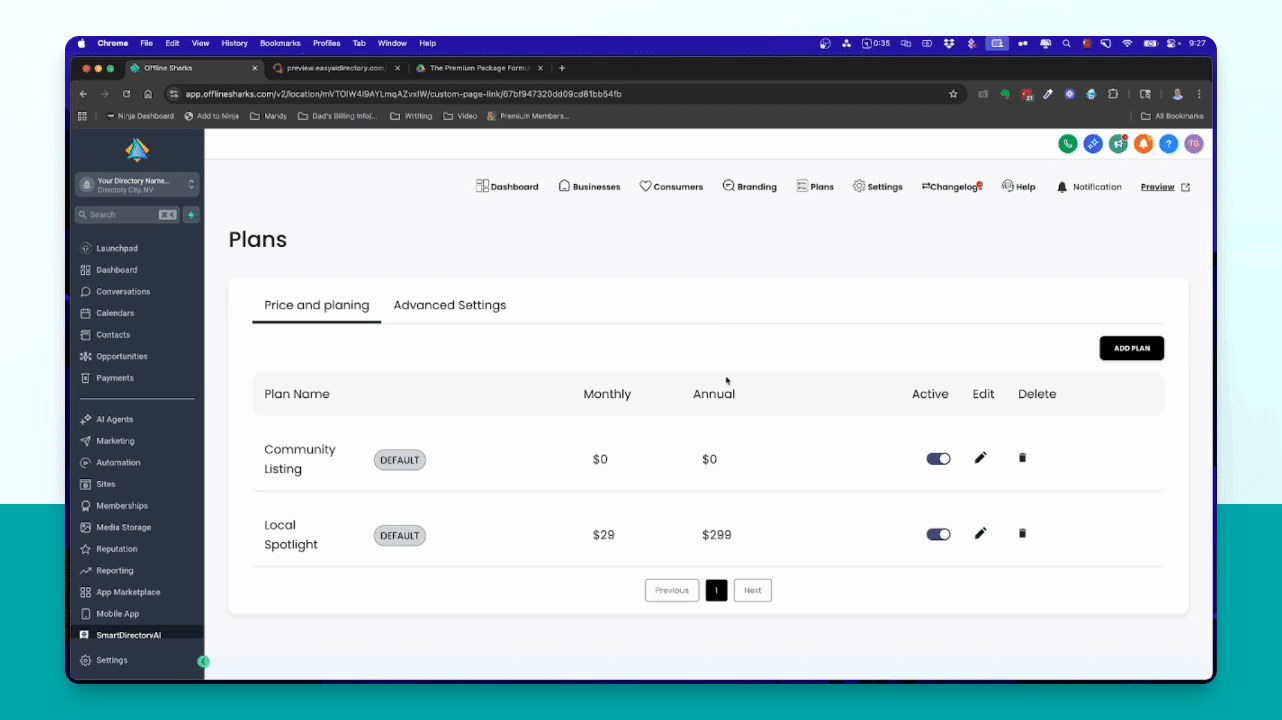1282x720 pixels.
Task: Open the Branding nav item
Action: point(750,187)
